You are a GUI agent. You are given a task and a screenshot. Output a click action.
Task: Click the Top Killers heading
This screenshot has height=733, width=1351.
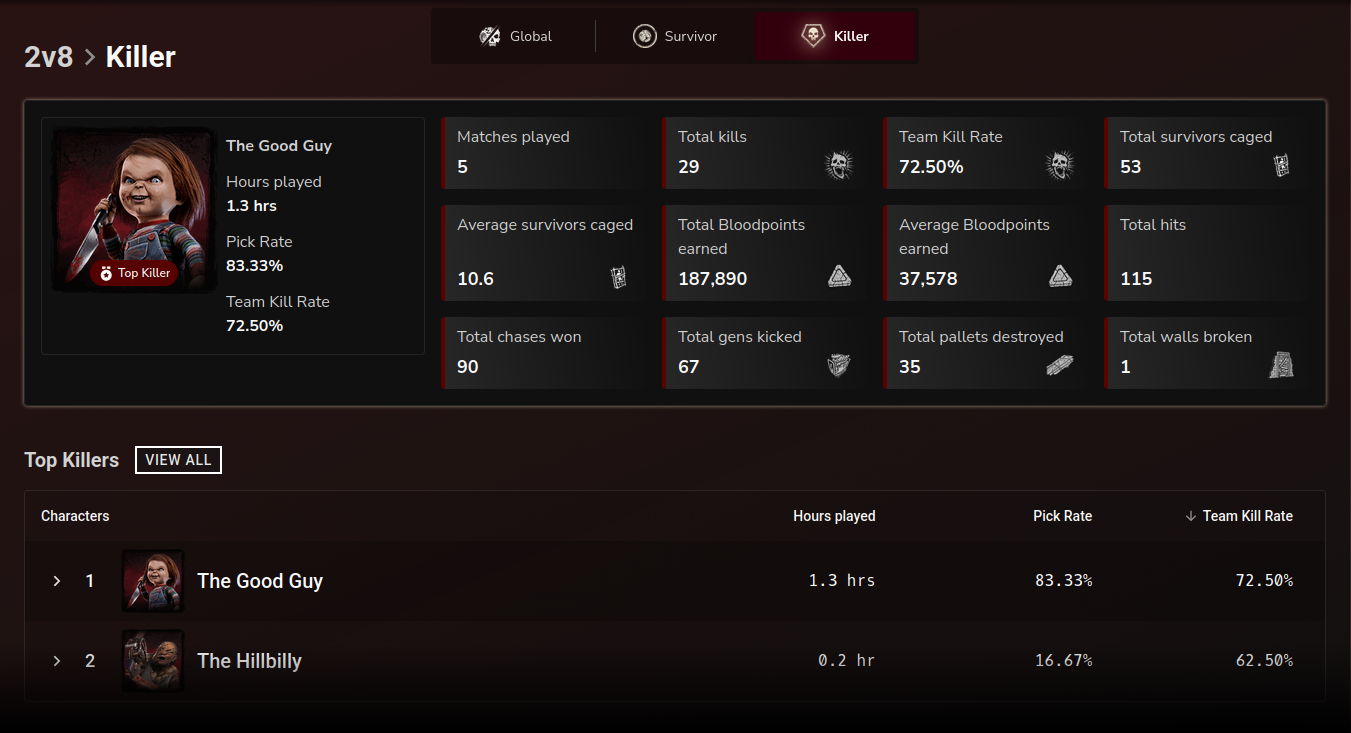(x=71, y=460)
